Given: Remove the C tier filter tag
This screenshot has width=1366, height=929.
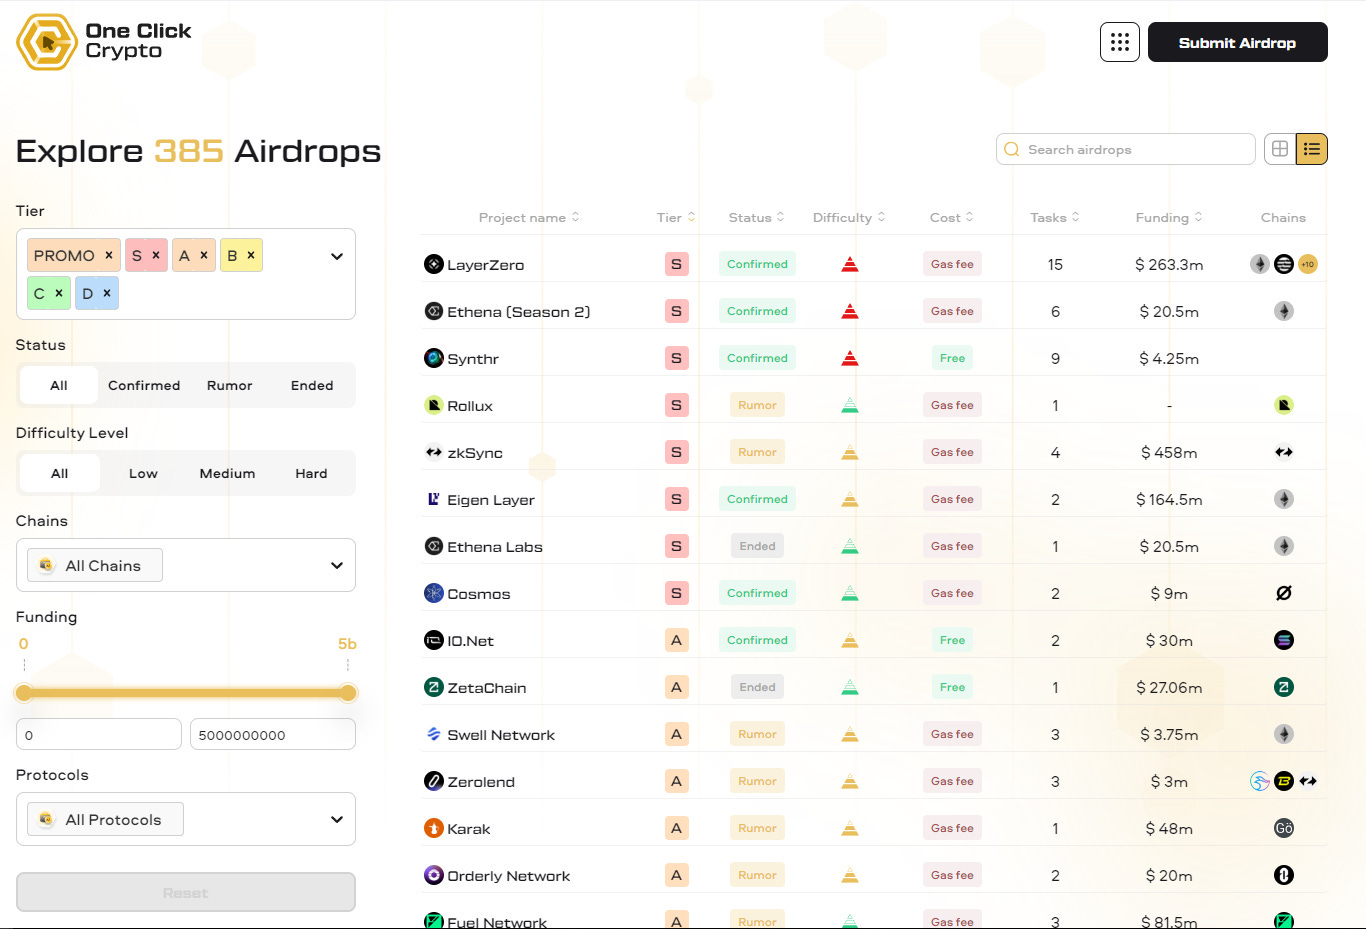Looking at the screenshot, I should pos(59,293).
